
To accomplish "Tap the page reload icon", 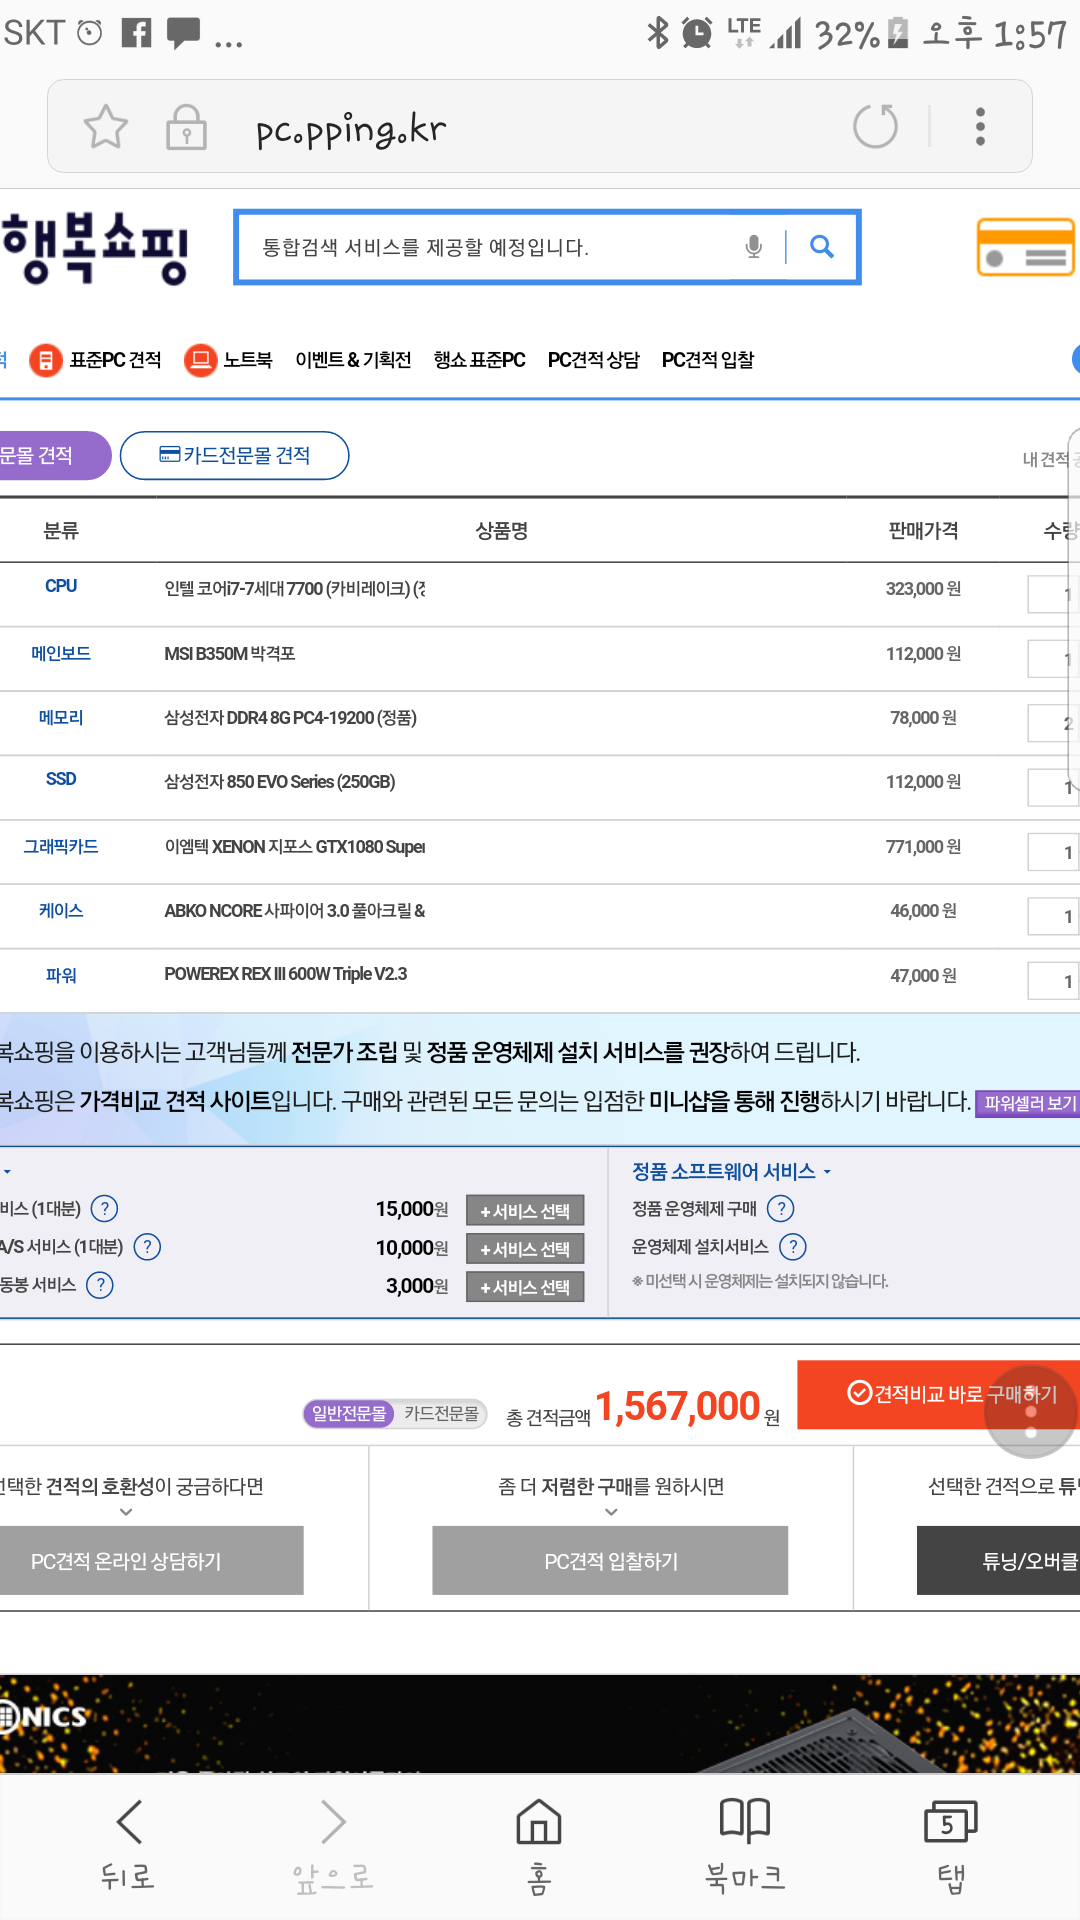I will [875, 127].
